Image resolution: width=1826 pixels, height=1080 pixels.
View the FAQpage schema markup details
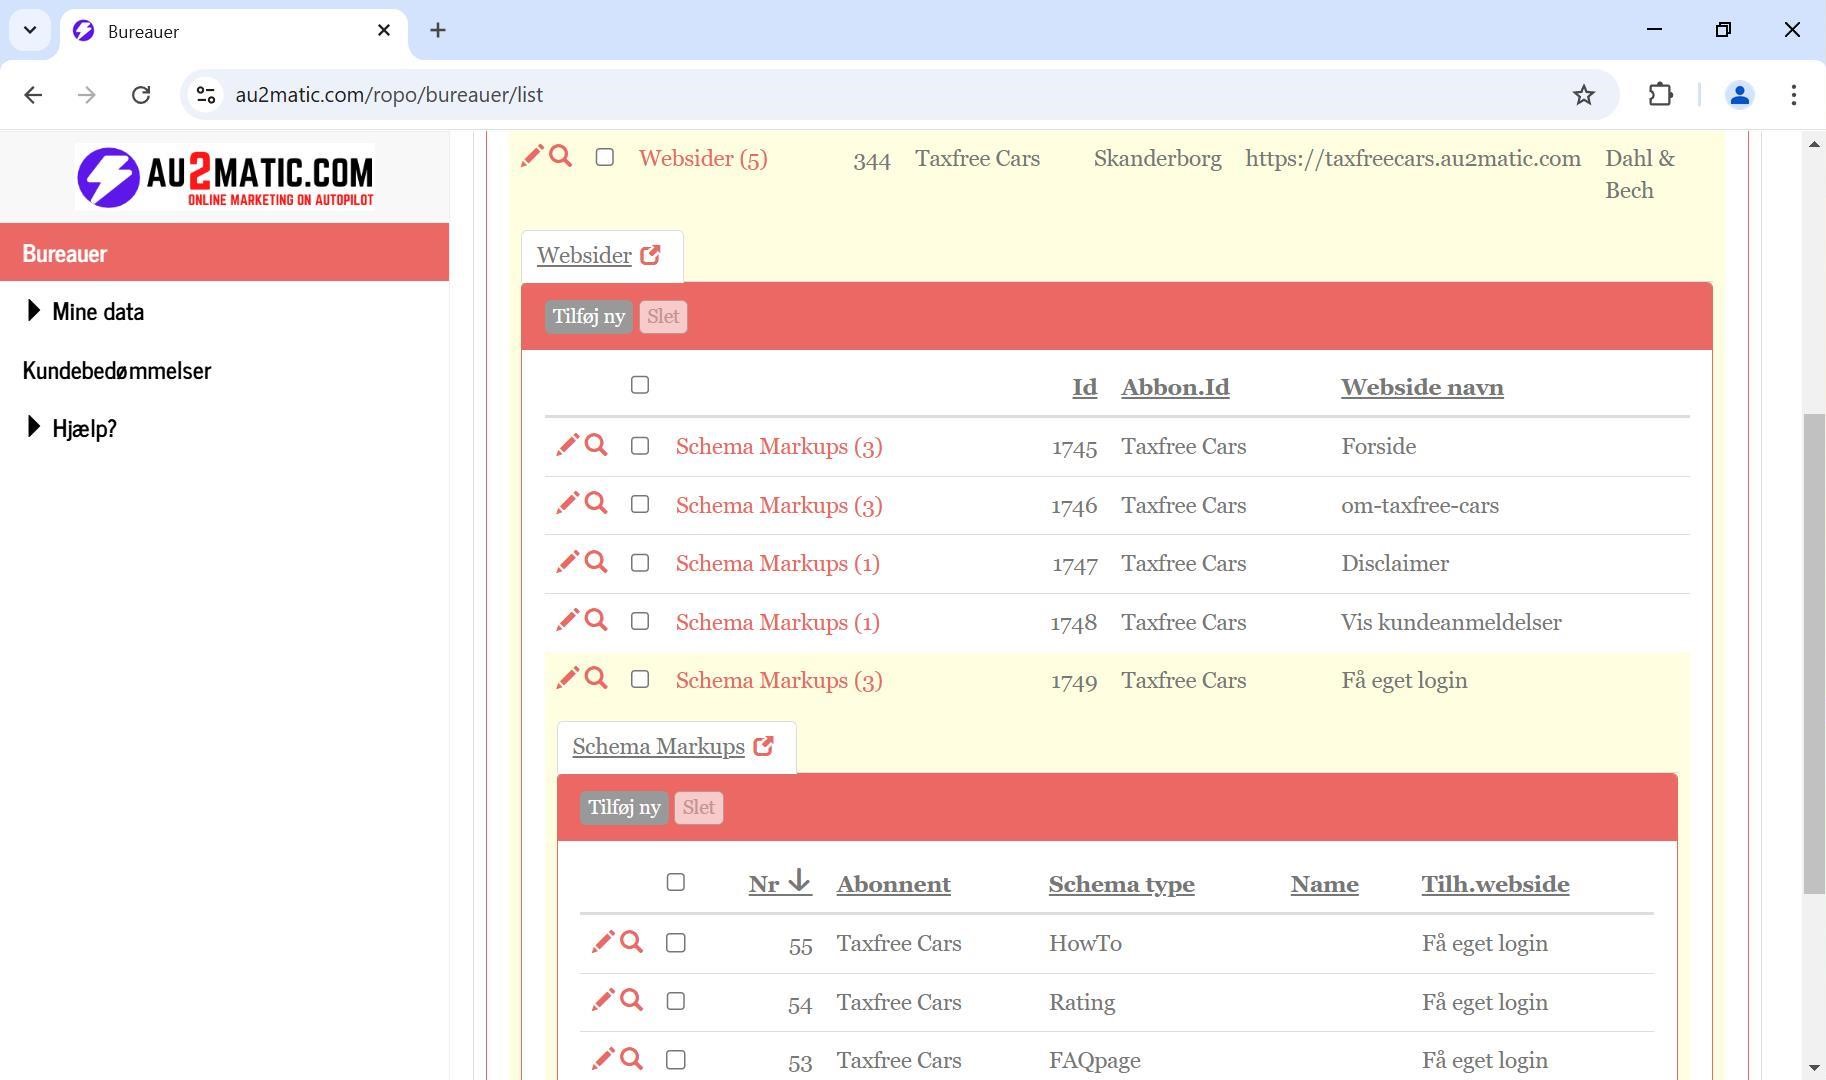(x=631, y=1059)
